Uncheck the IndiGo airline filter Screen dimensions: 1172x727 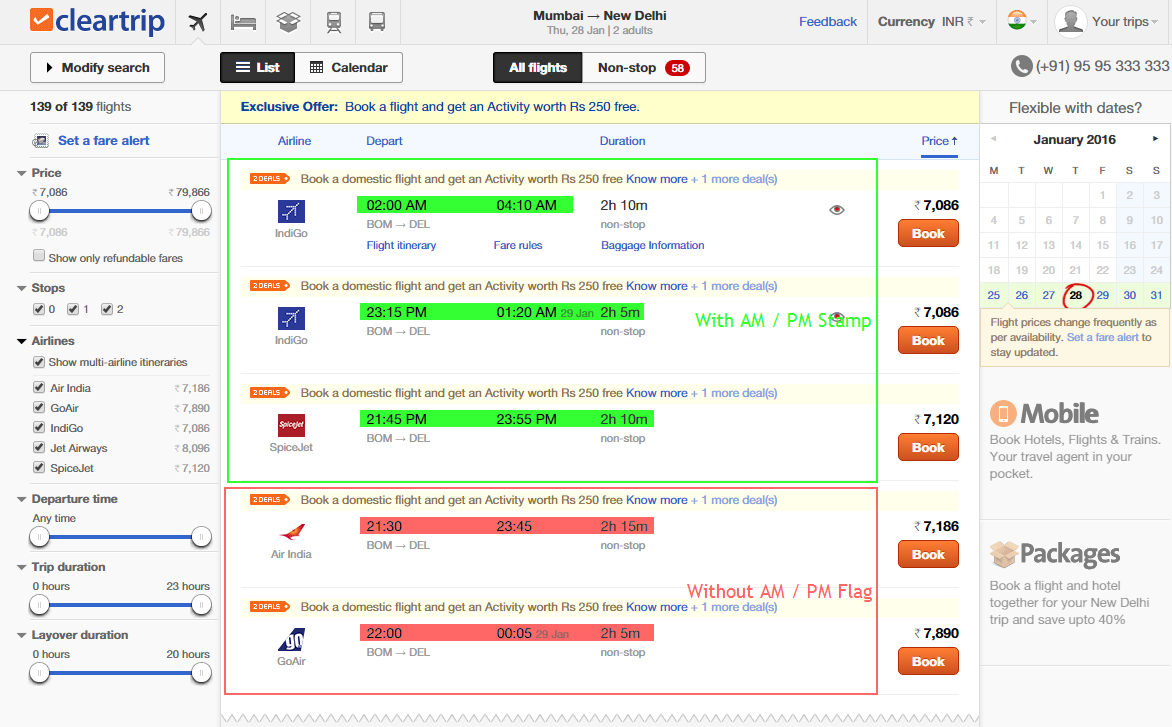39,427
